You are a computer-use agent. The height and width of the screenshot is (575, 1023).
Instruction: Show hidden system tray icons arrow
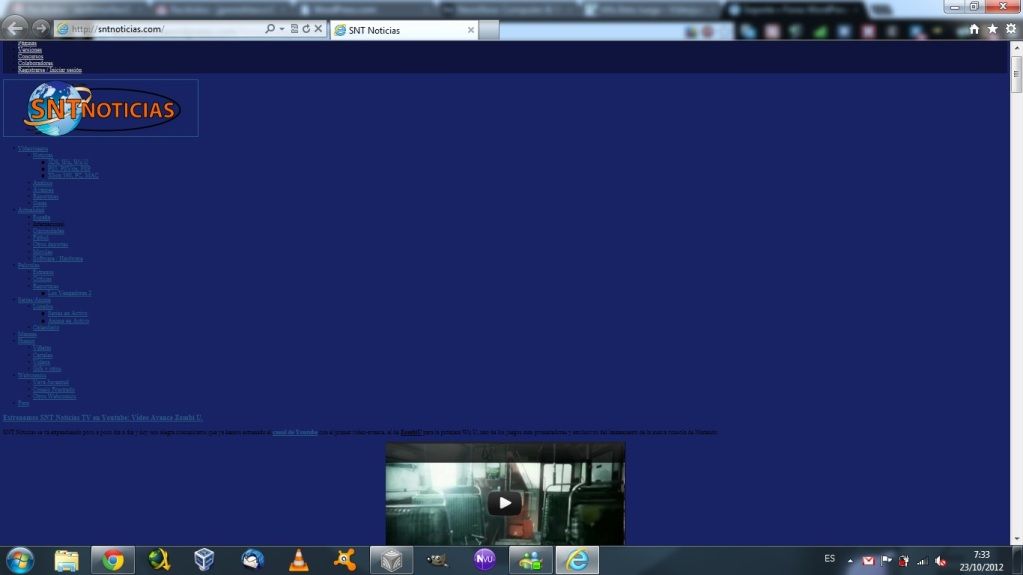(851, 561)
